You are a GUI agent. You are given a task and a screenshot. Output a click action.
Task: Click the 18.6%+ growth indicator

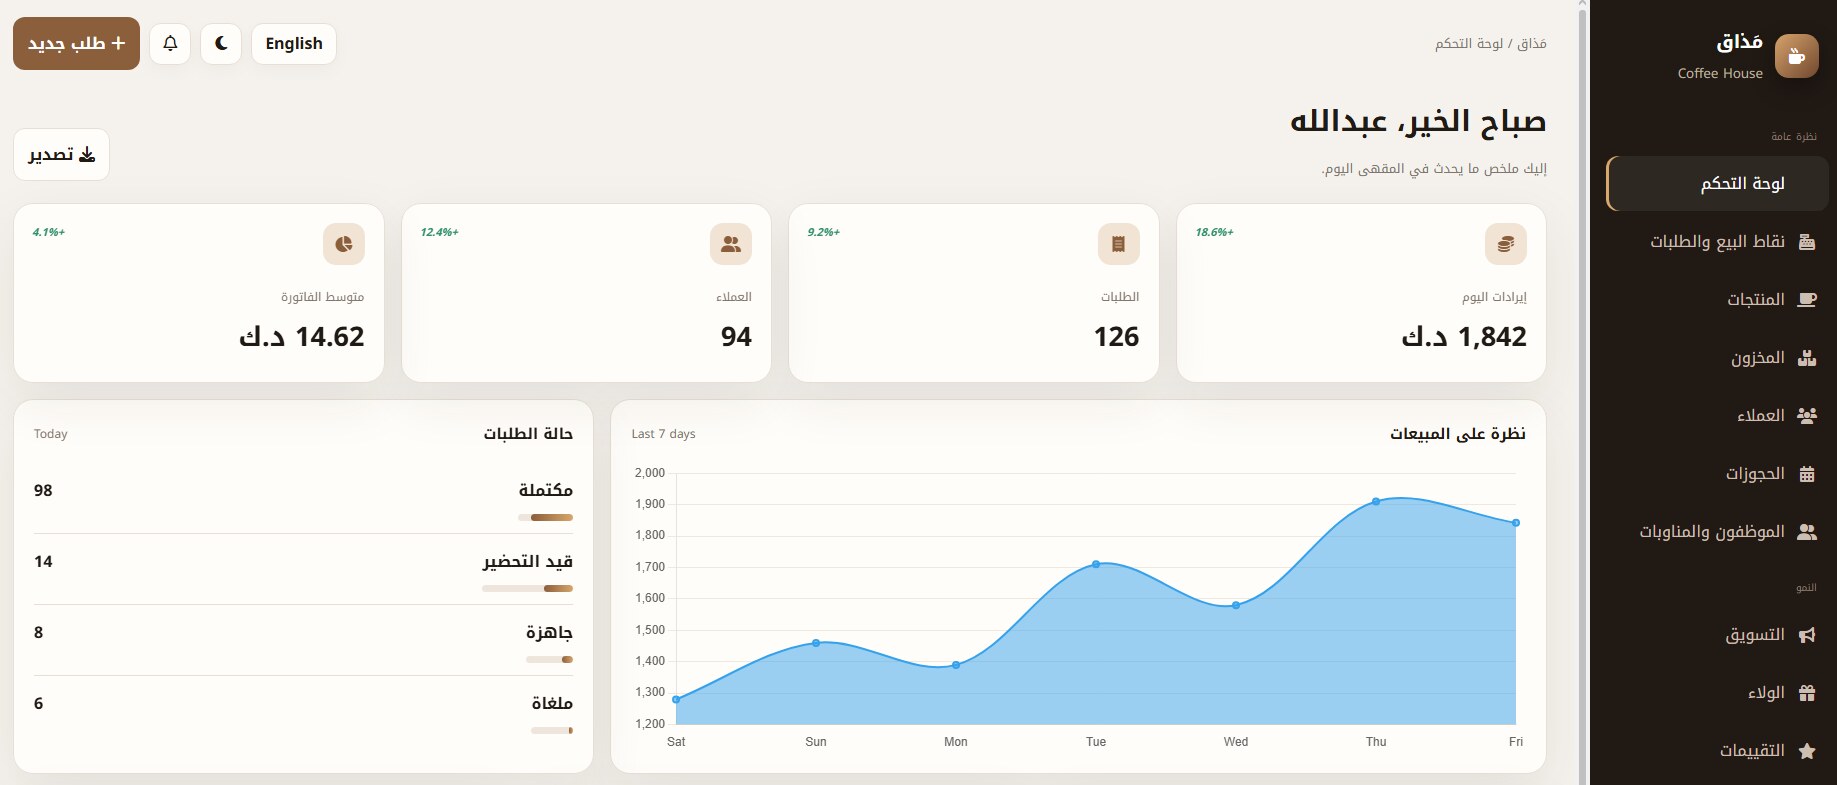(x=1215, y=232)
